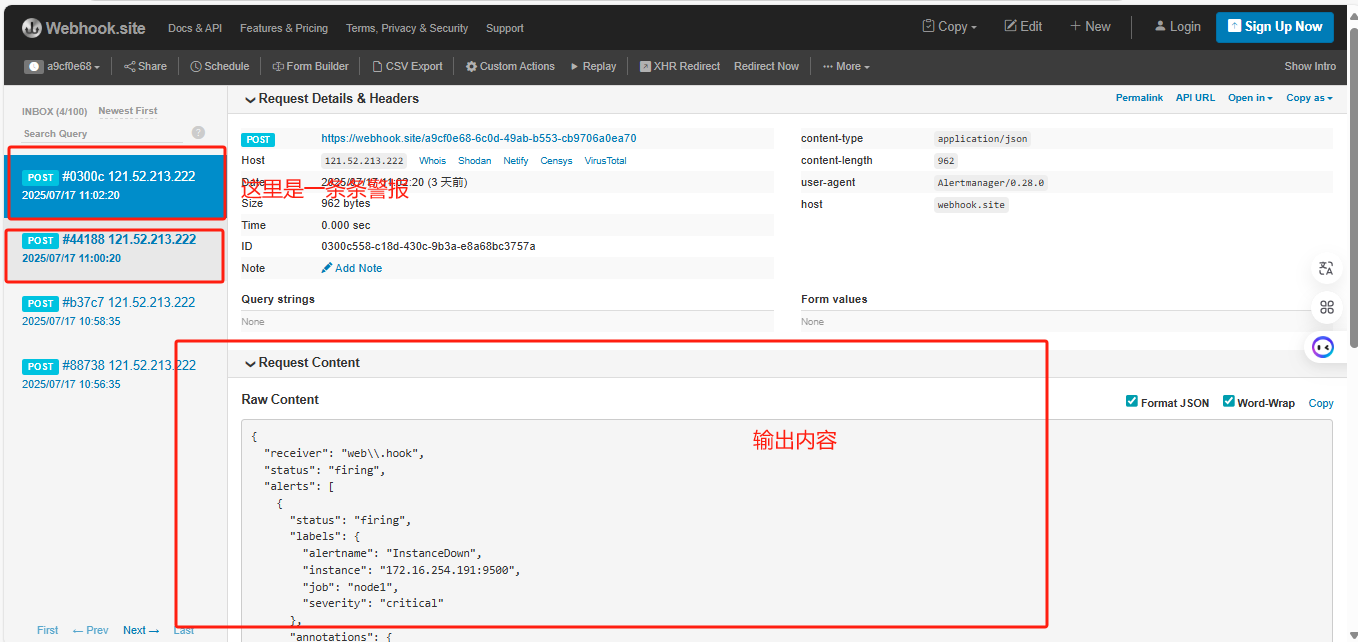Open Features & Pricing page
Viewport: 1358px width, 642px height.
284,28
